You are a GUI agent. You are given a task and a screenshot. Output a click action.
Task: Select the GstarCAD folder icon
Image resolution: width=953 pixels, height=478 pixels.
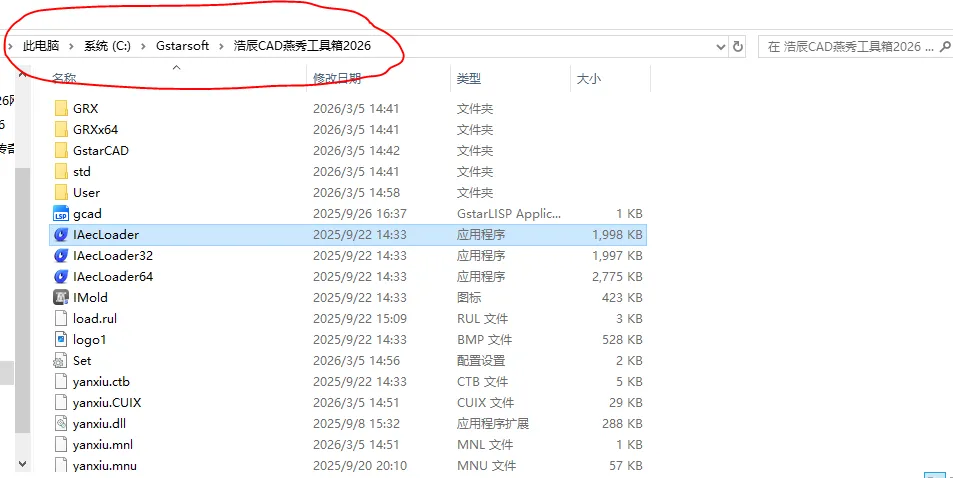coord(61,150)
